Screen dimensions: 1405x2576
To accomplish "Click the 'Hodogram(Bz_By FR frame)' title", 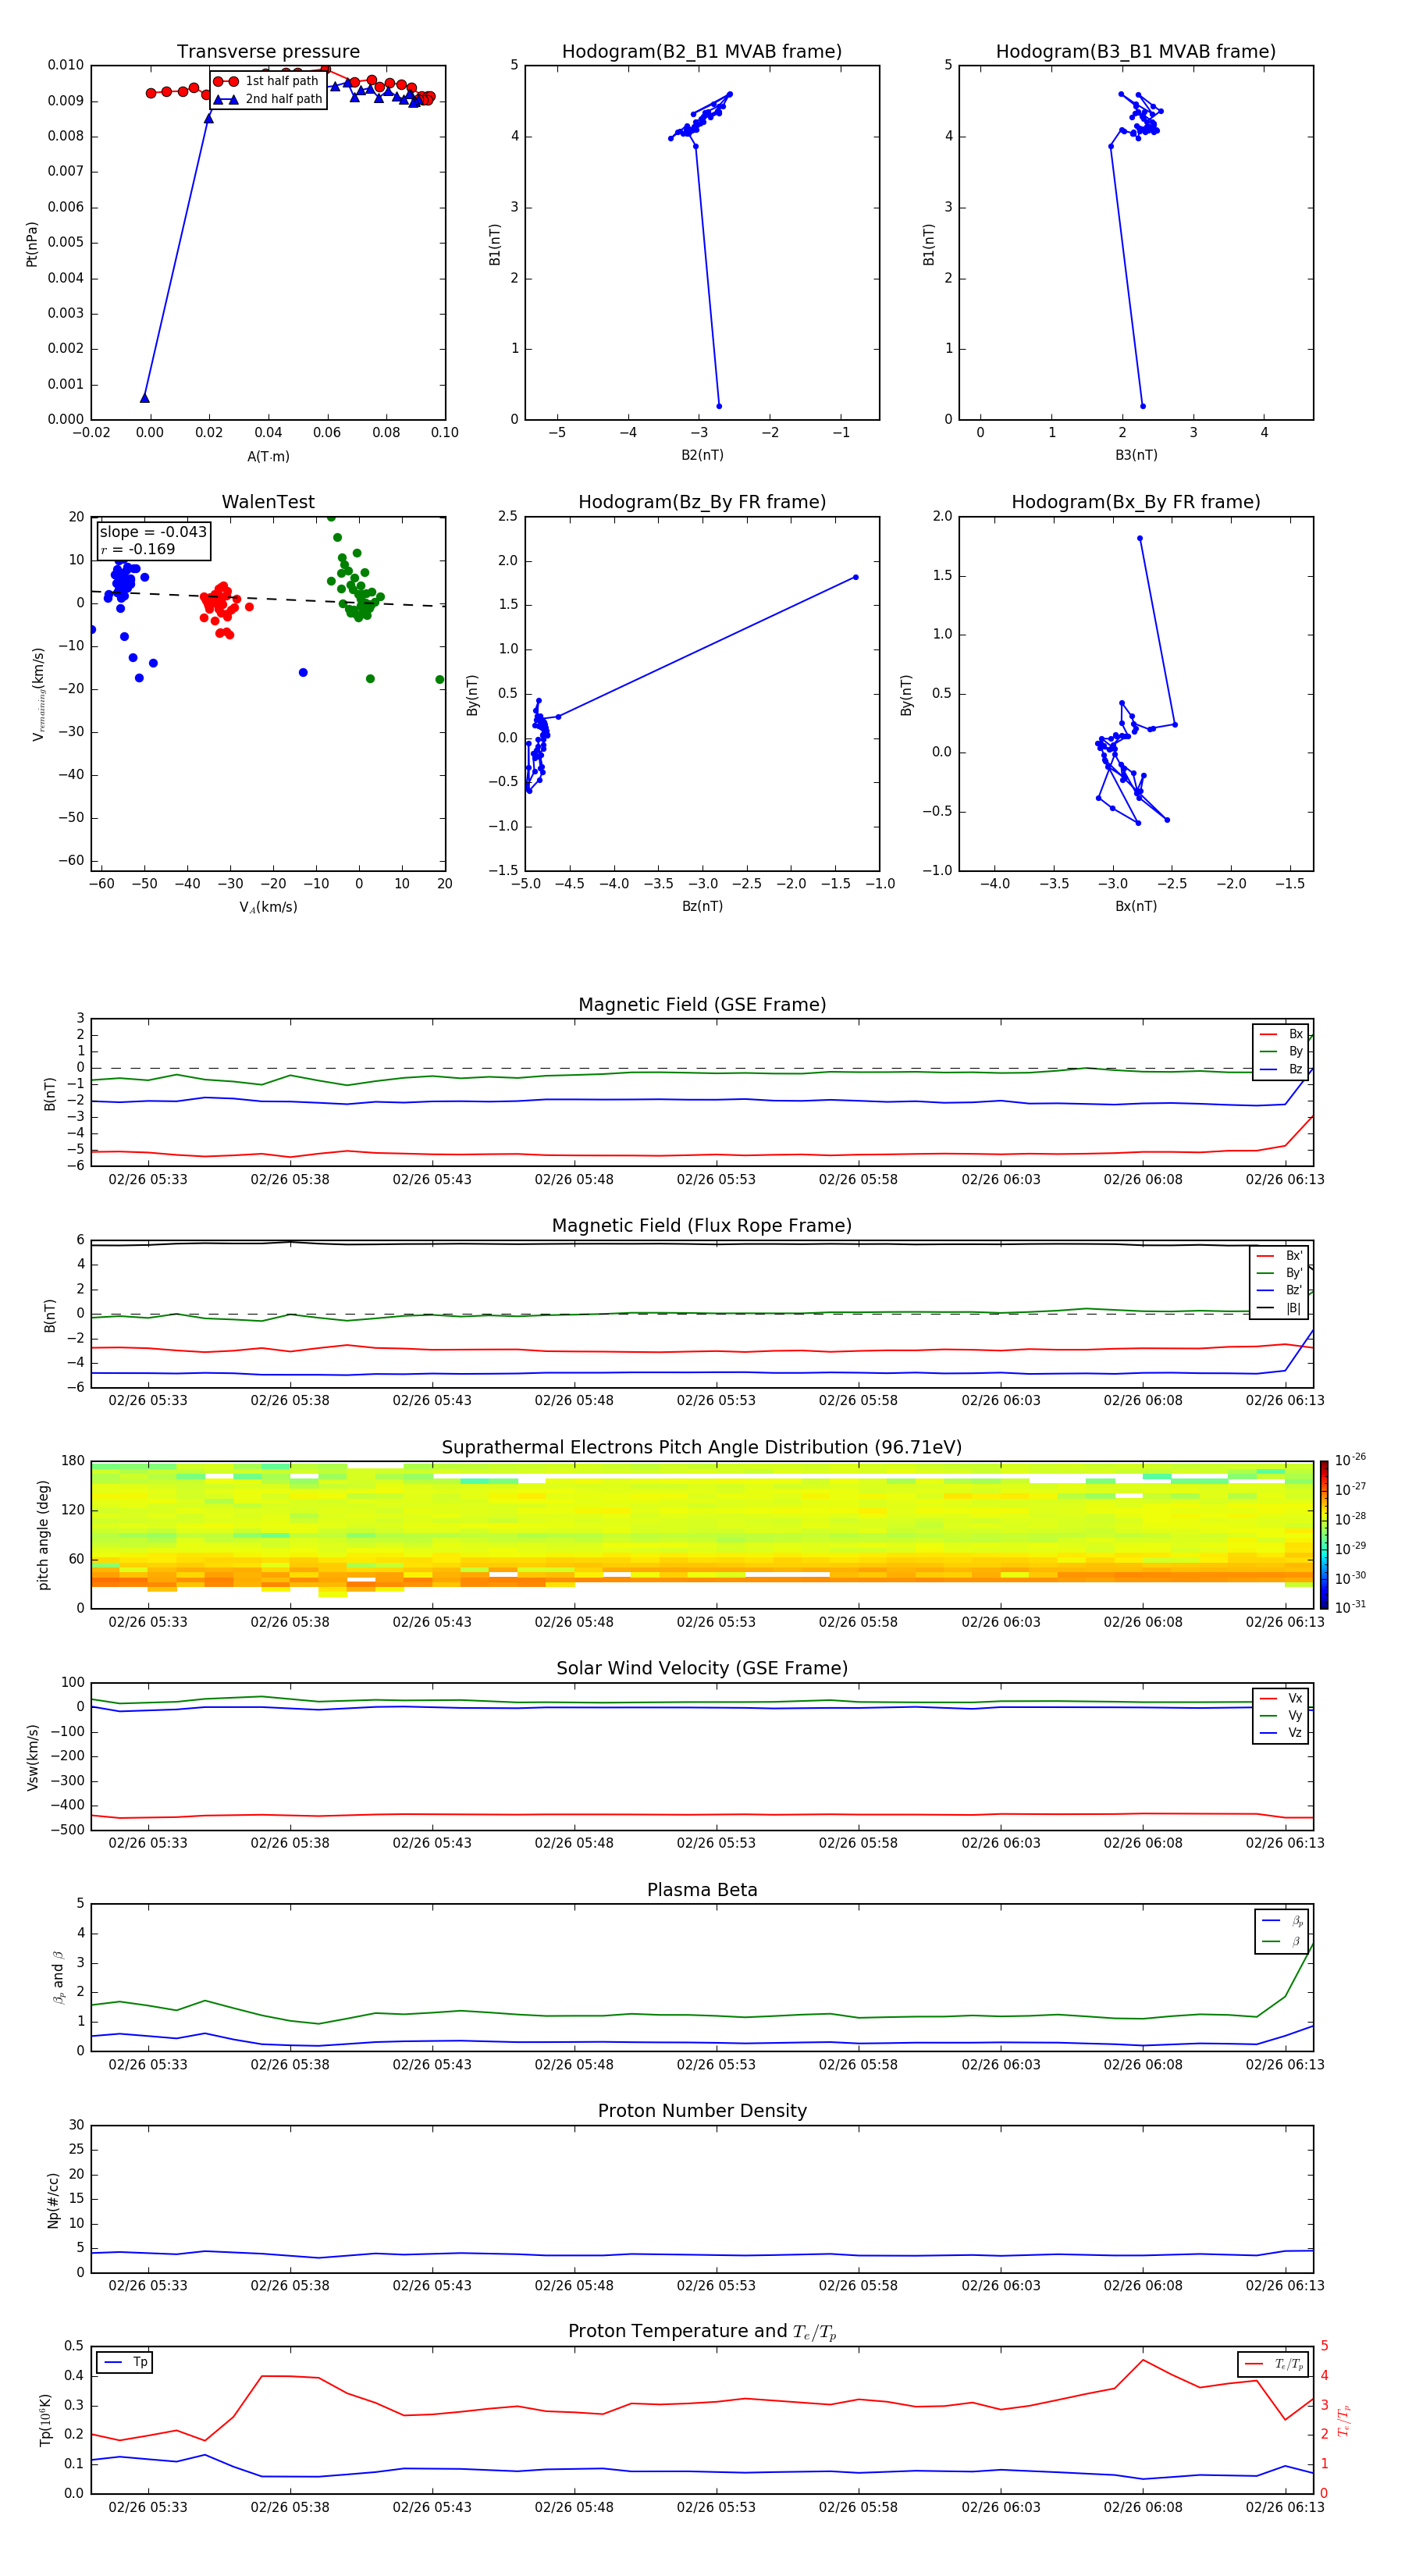I will [x=702, y=502].
